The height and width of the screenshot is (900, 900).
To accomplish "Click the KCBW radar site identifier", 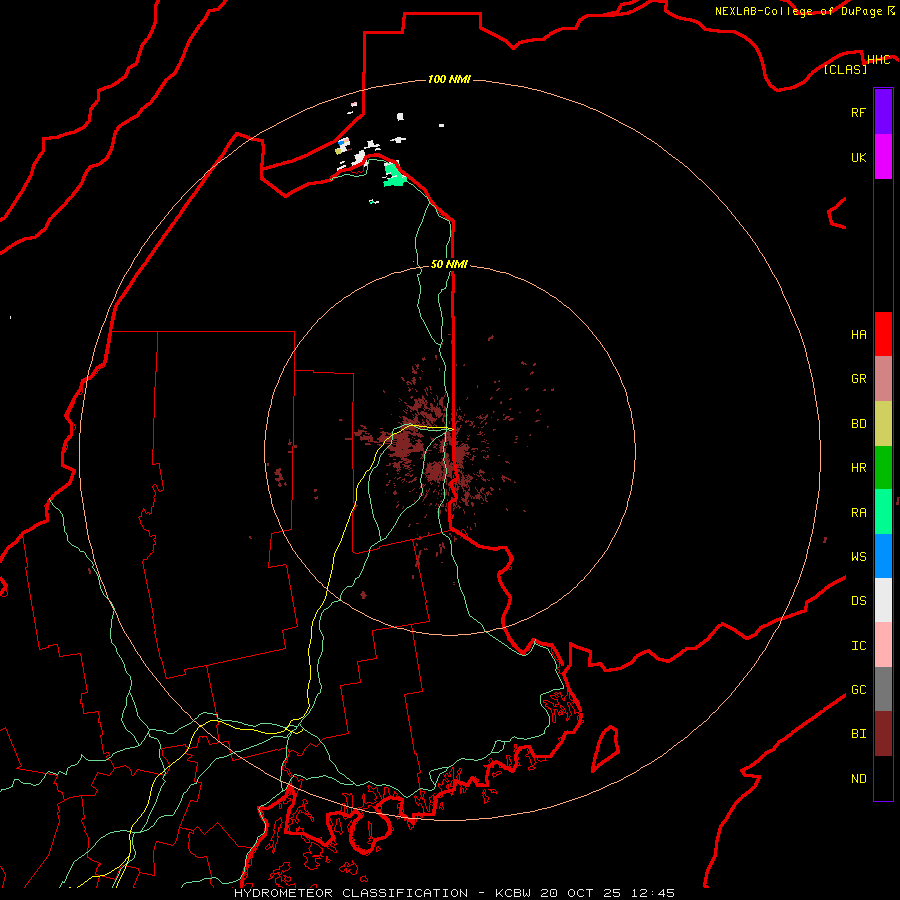I will click(x=514, y=893).
